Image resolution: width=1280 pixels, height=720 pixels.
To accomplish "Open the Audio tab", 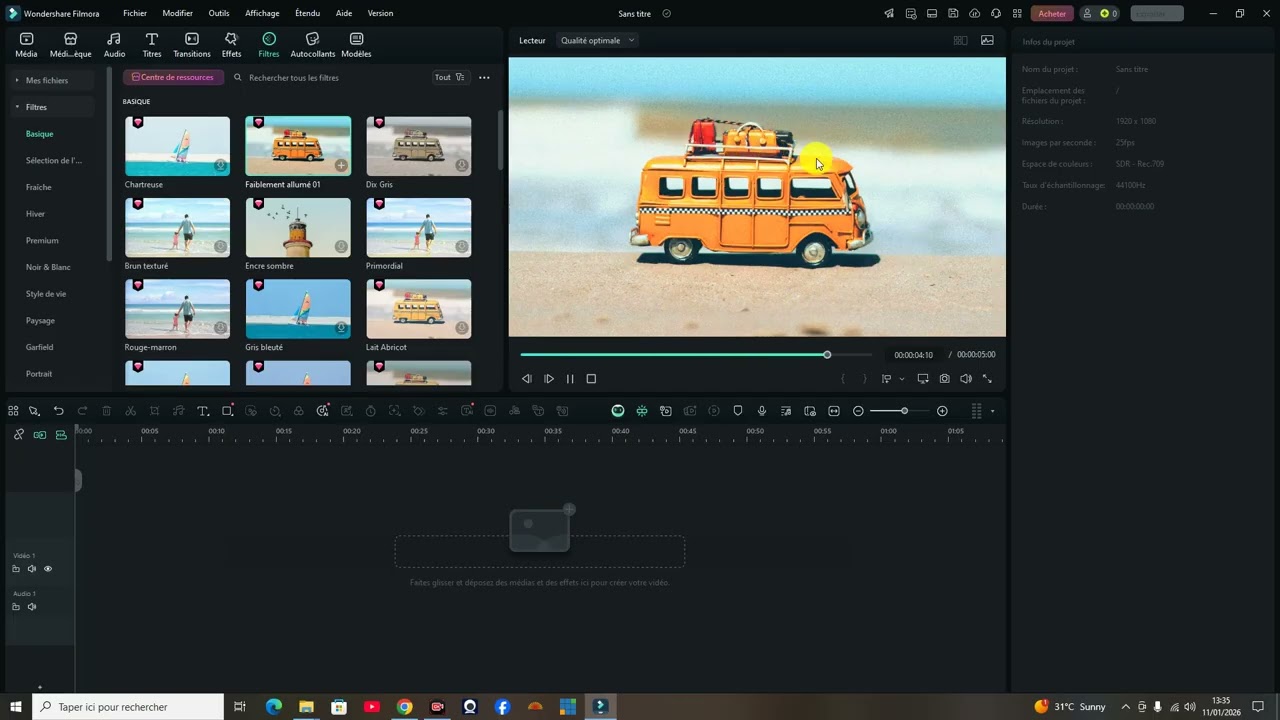I will [114, 45].
